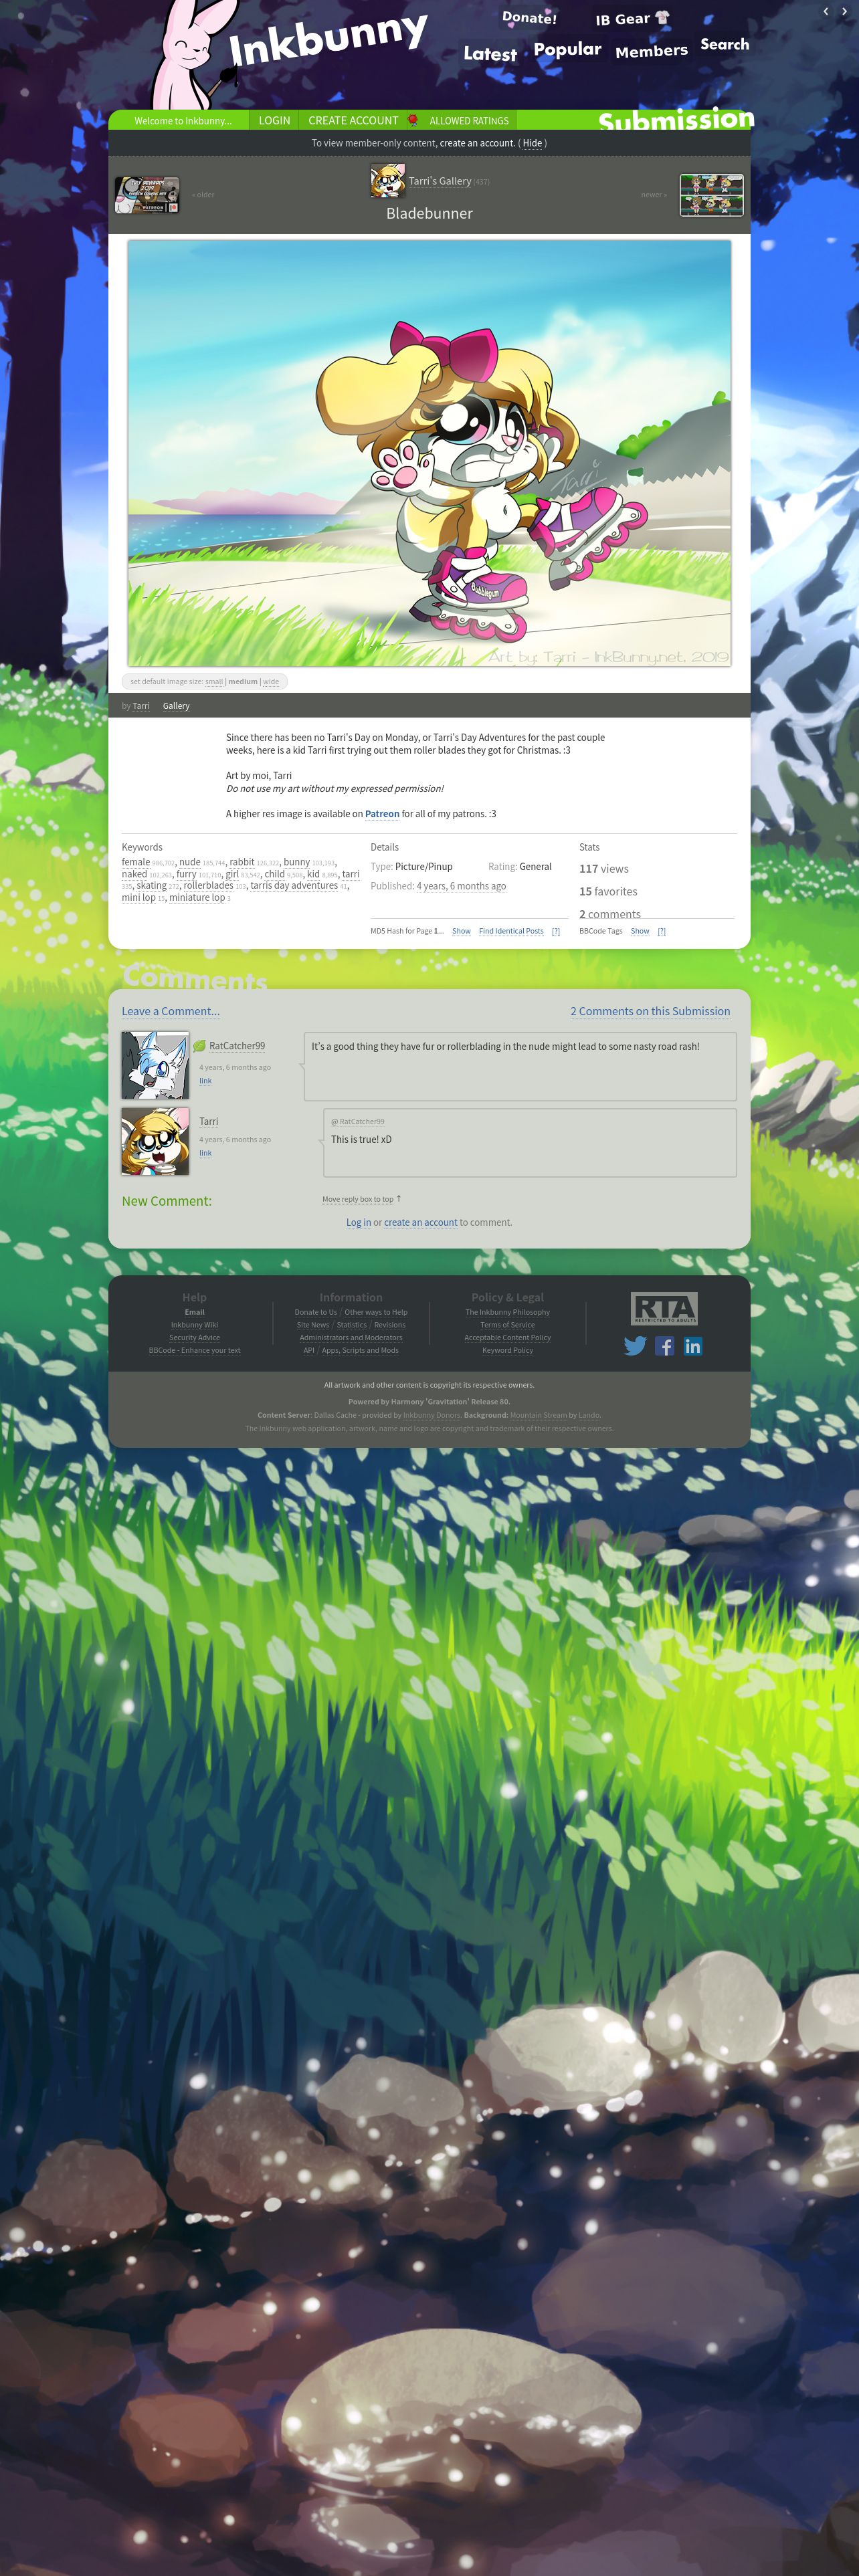Click the [?] help beside Find Identical Posts
The height and width of the screenshot is (2576, 859).
pos(556,931)
